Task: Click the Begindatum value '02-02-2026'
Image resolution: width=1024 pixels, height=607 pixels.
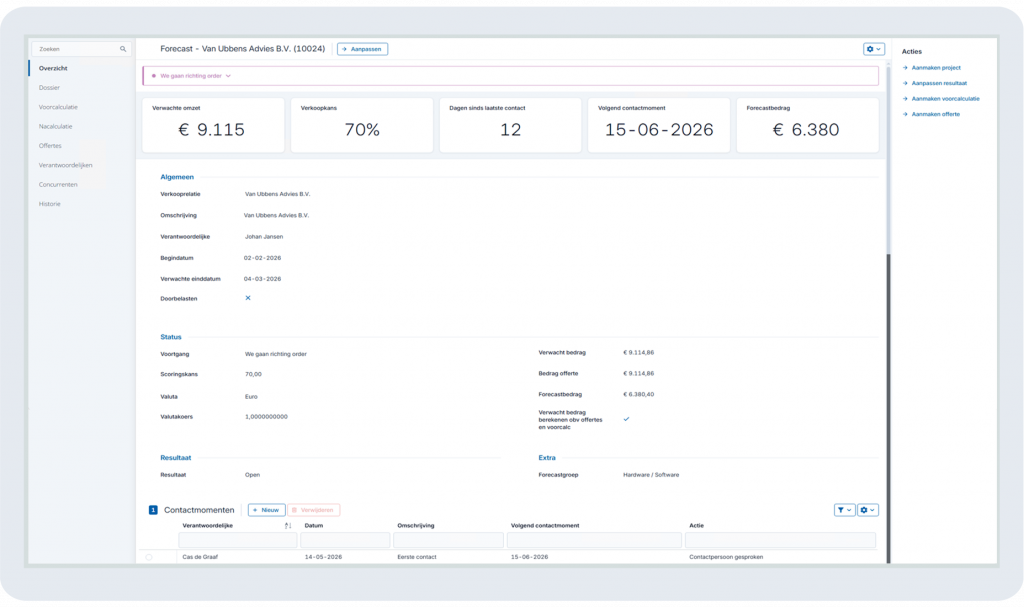Action: click(x=263, y=258)
